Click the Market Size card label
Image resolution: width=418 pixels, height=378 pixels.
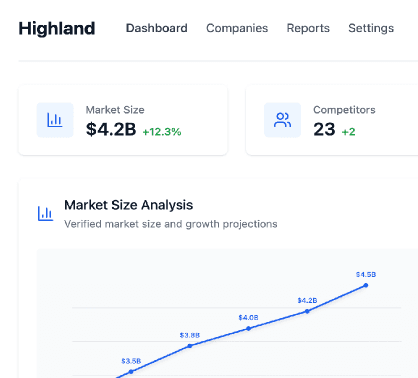(x=115, y=110)
